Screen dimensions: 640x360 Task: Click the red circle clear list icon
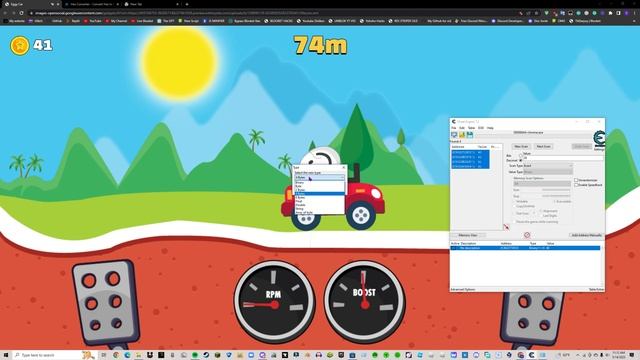click(x=527, y=235)
